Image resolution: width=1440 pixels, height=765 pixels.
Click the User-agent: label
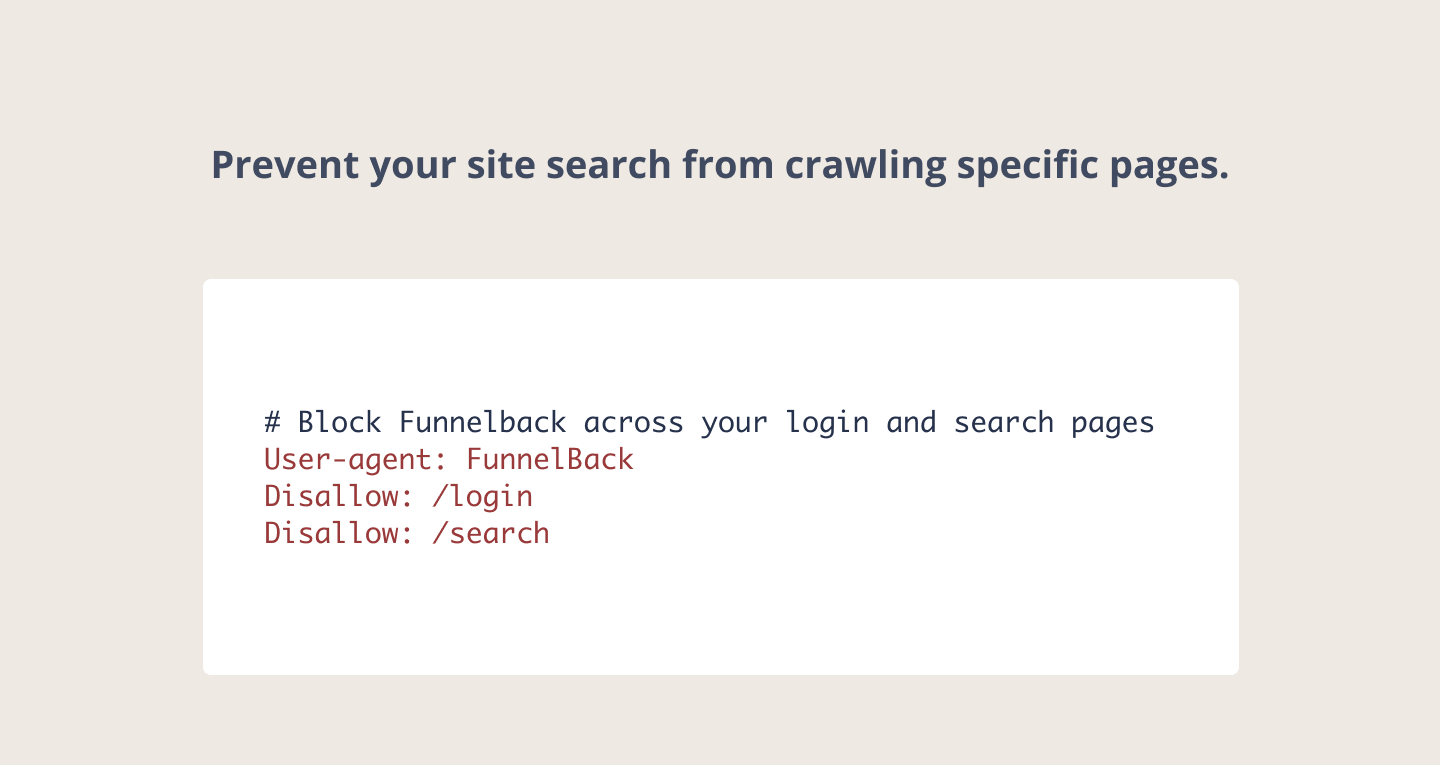[x=356, y=461]
